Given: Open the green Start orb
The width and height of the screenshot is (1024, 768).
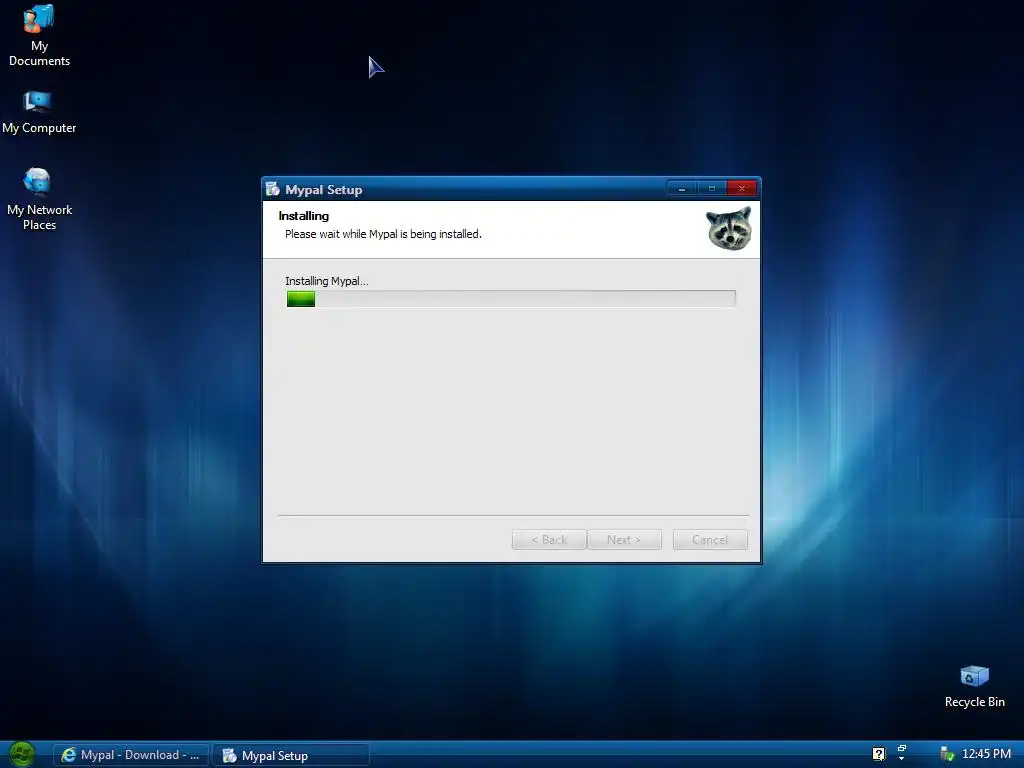Looking at the screenshot, I should click(x=22, y=755).
